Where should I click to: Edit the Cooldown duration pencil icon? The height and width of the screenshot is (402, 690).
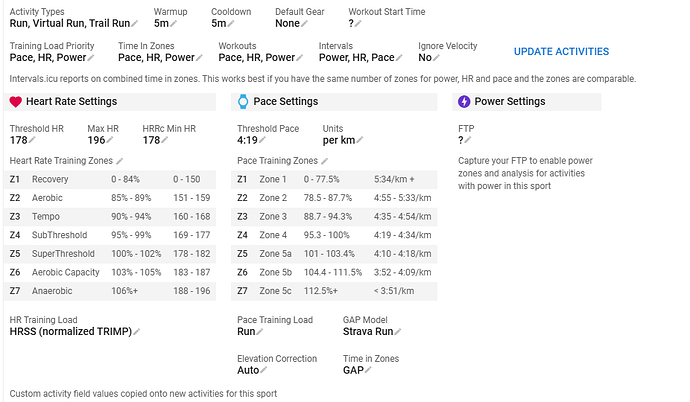point(229,23)
